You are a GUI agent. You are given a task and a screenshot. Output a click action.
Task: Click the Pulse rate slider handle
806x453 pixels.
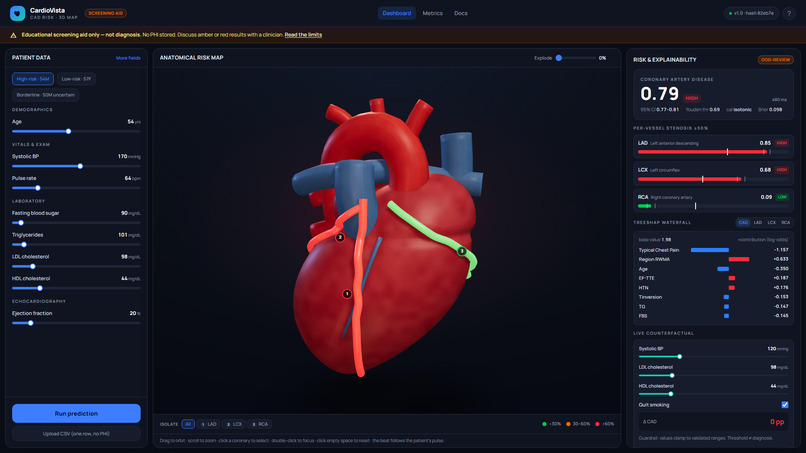(x=38, y=188)
